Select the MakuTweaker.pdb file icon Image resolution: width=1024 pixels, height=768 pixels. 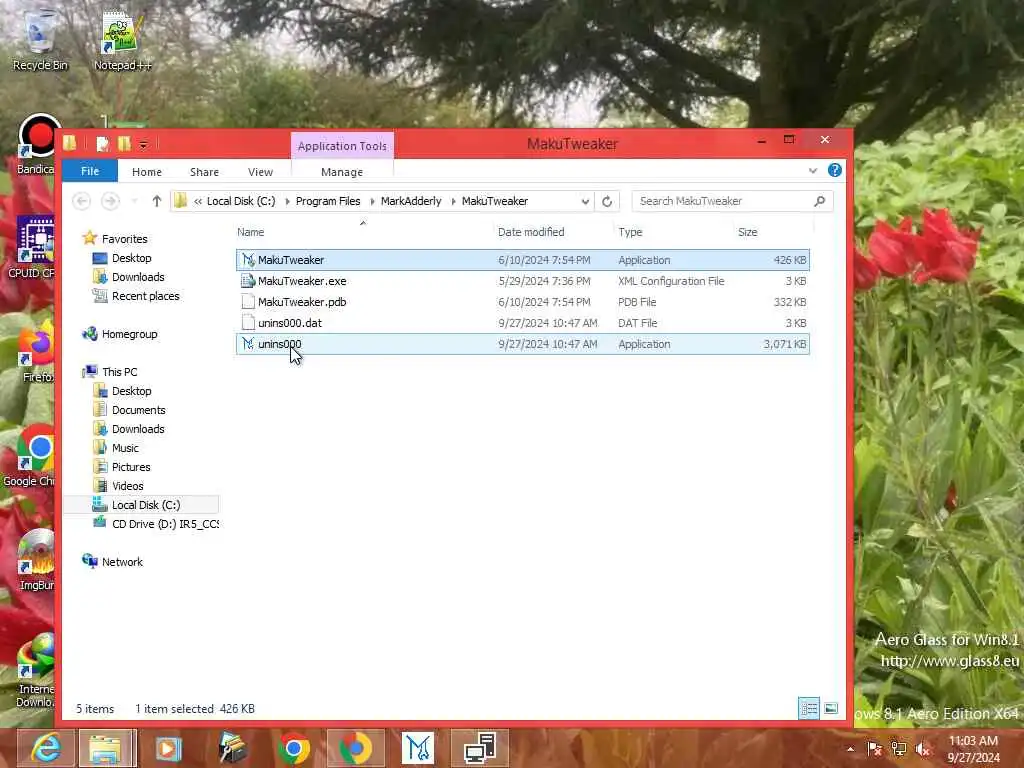248,302
